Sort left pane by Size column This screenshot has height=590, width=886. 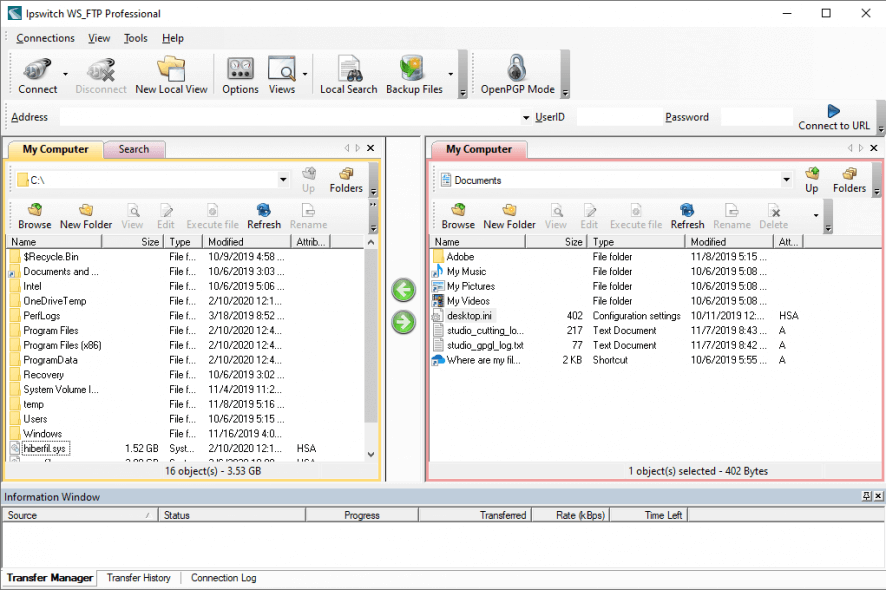[x=133, y=242]
